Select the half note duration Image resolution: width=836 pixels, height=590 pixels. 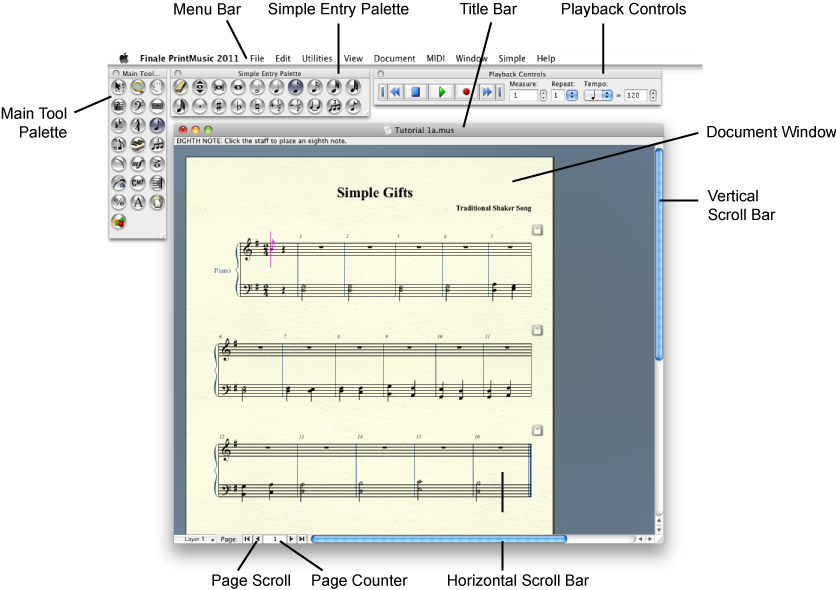[257, 87]
